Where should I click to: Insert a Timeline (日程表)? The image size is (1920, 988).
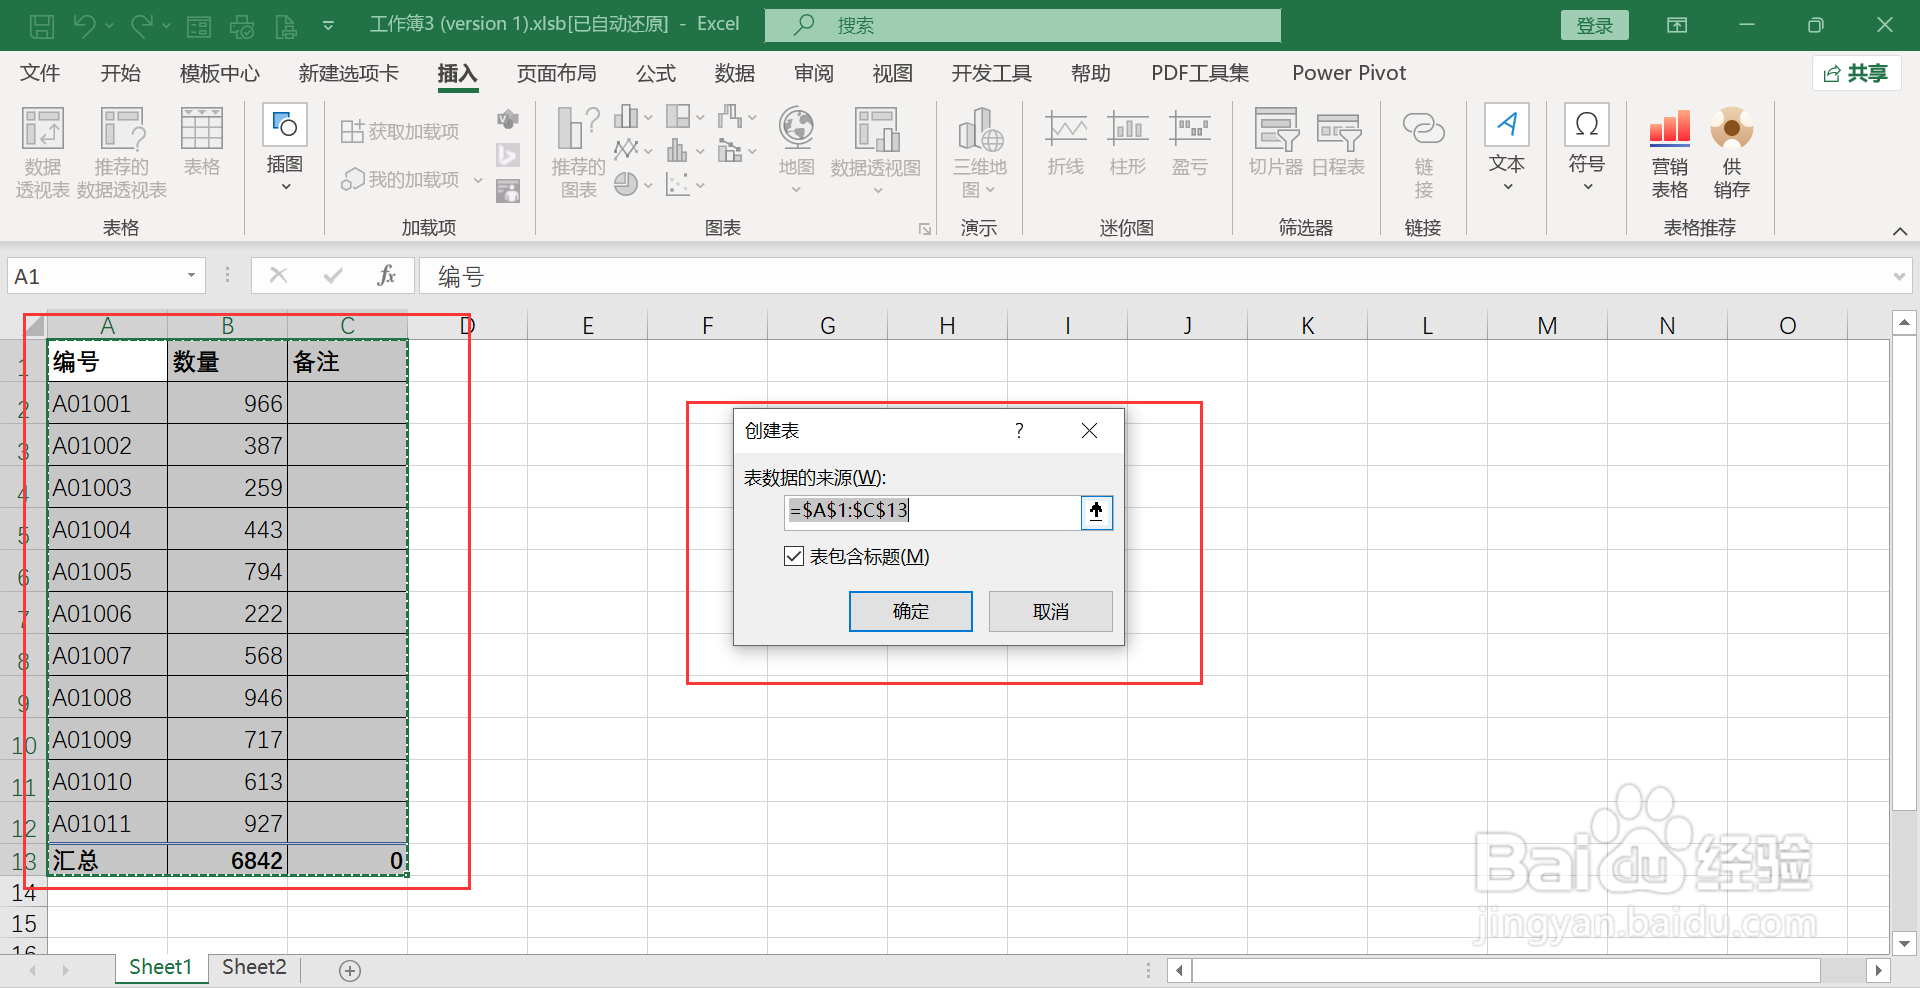click(x=1337, y=145)
